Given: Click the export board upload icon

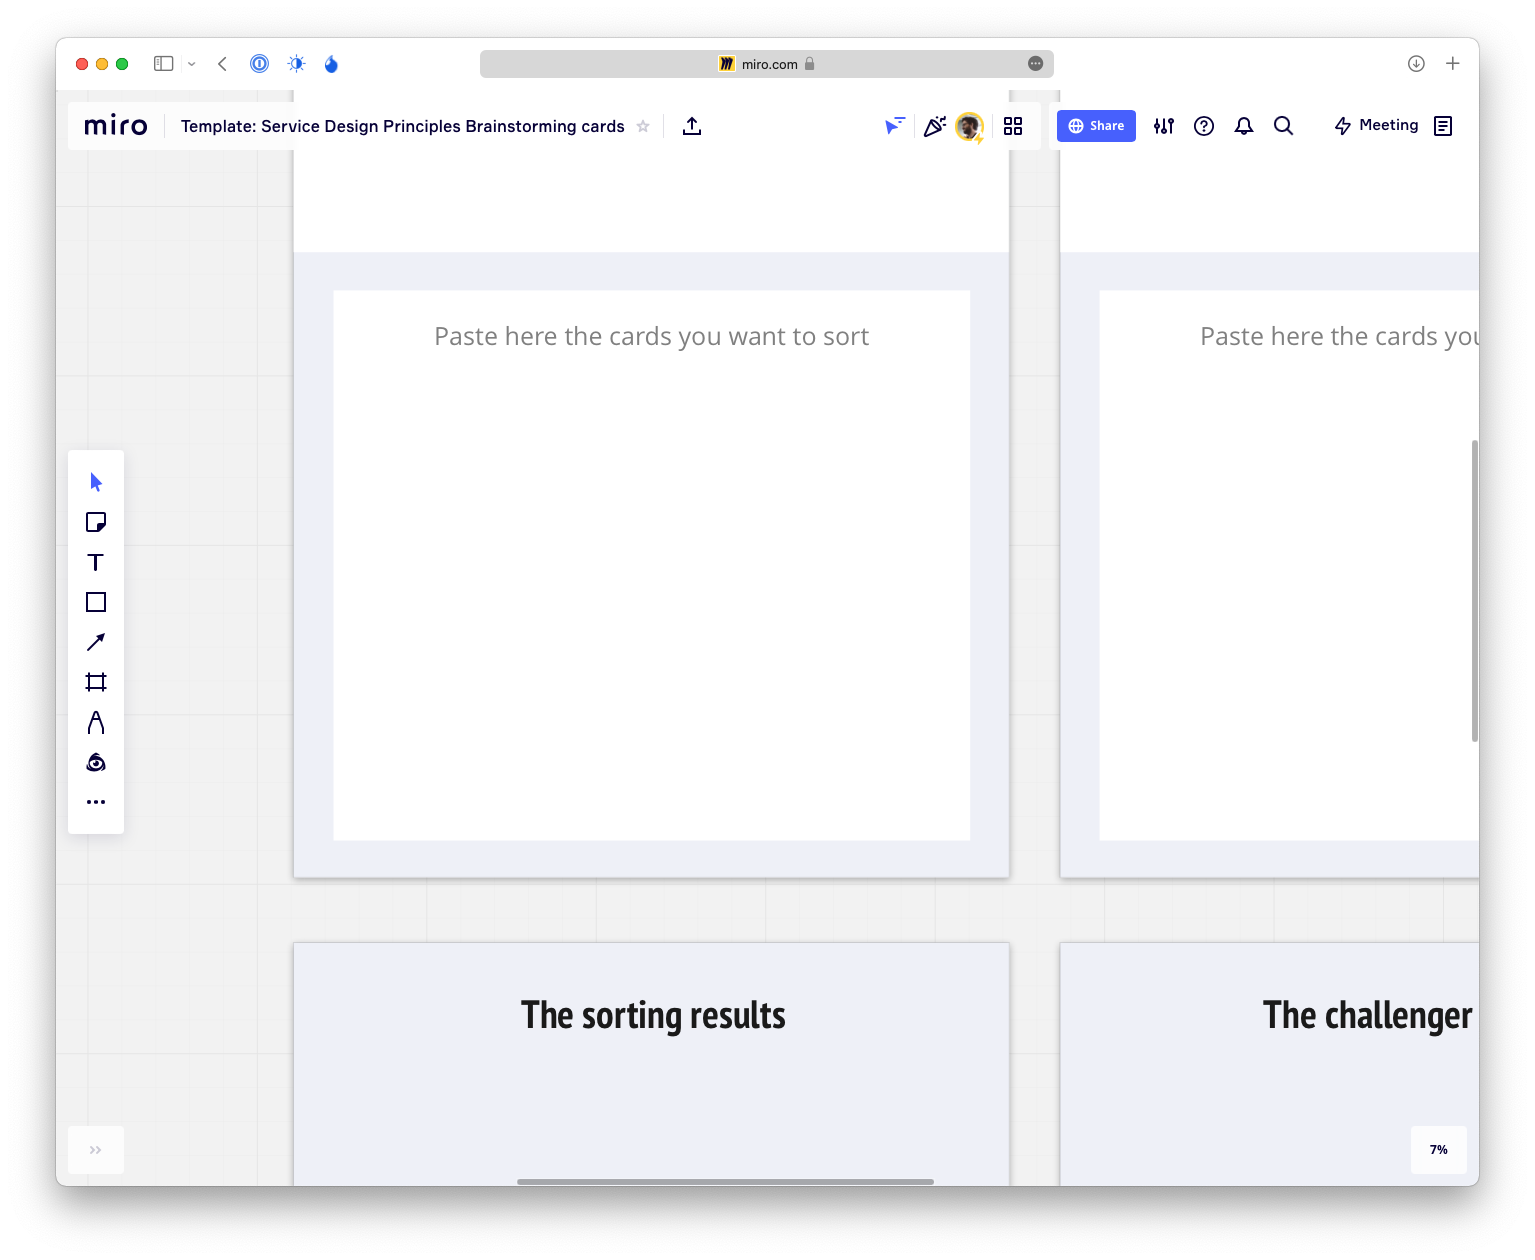Looking at the screenshot, I should (x=692, y=126).
